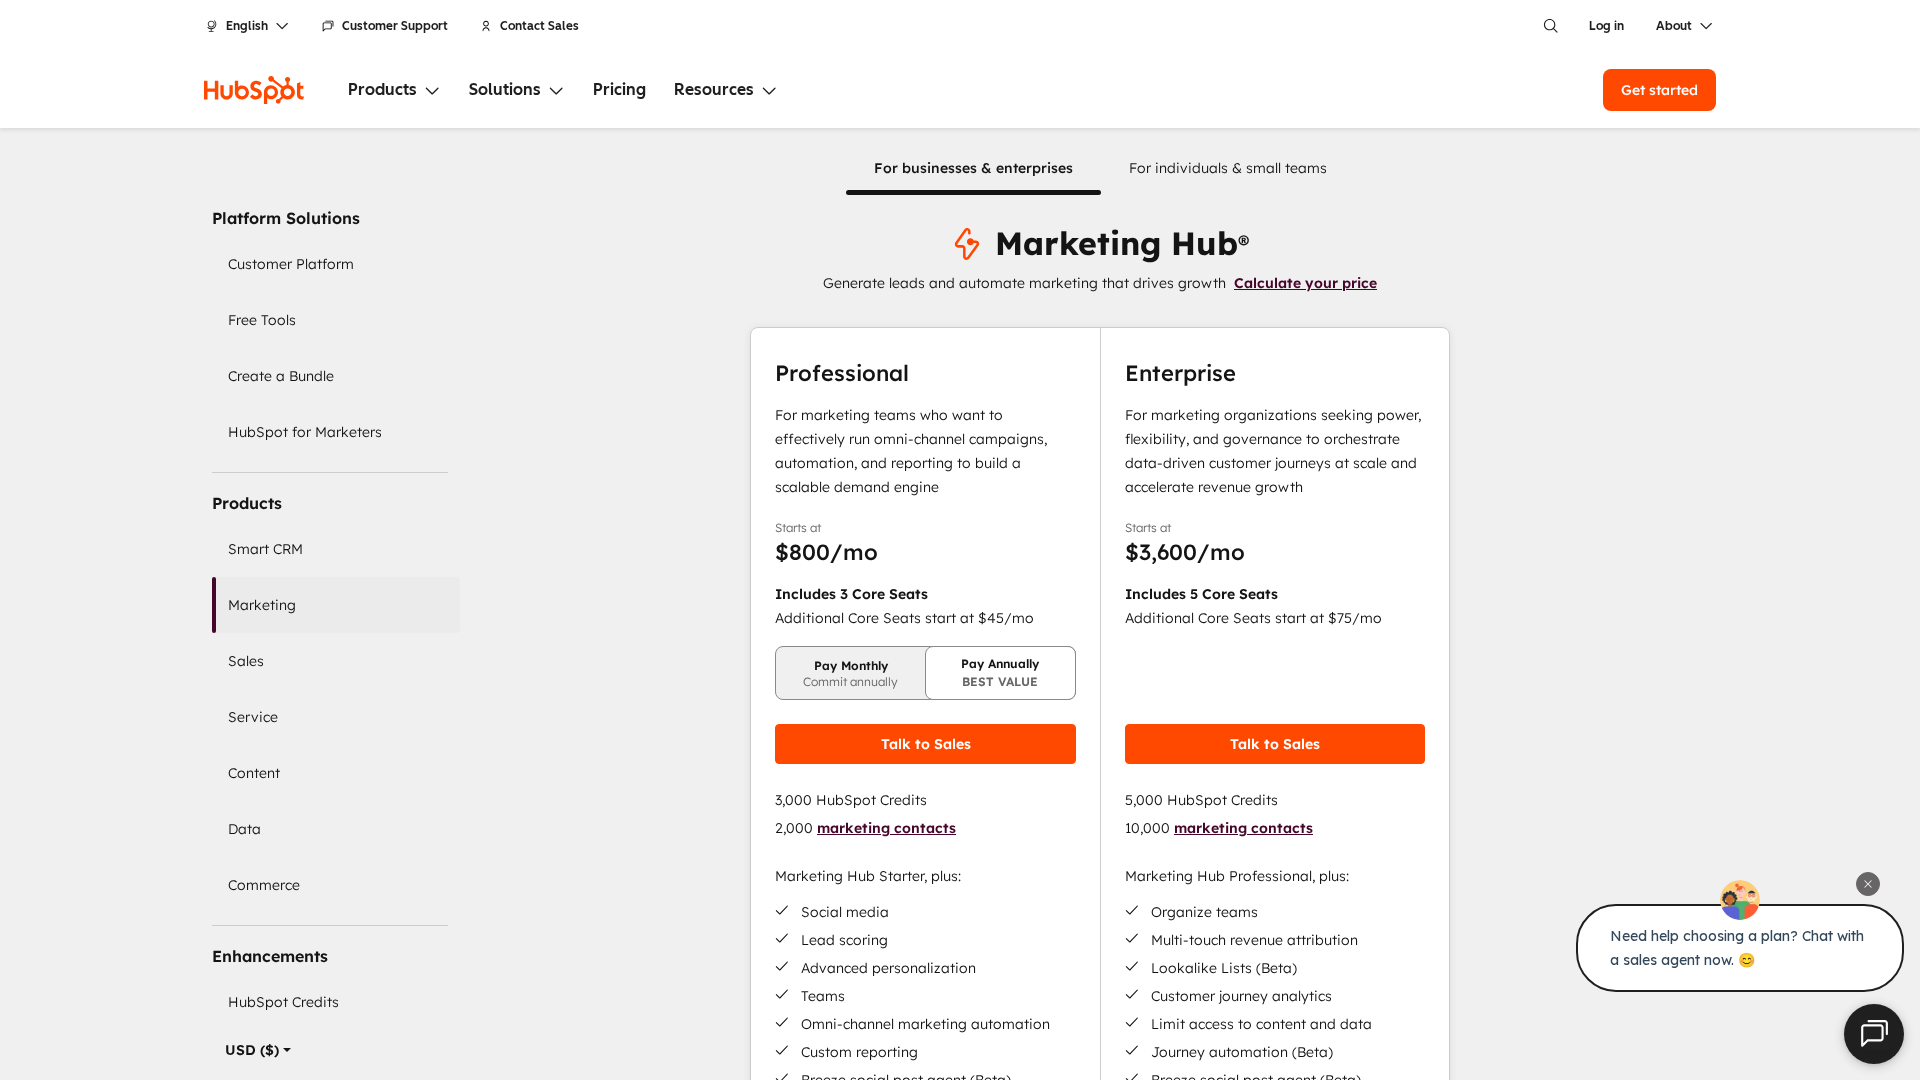Expand the Products navigation menu
Image resolution: width=1920 pixels, height=1080 pixels.
[393, 90]
